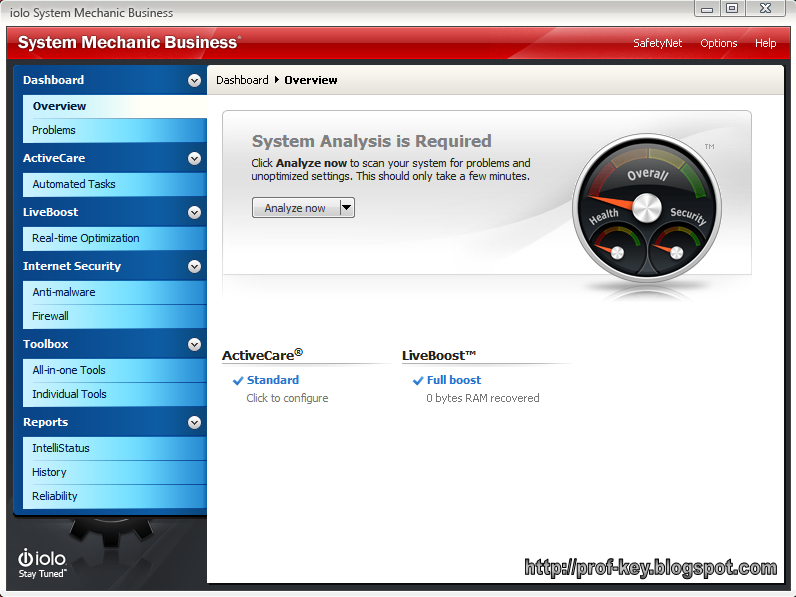Select Overview in the sidebar
The image size is (796, 597).
[115, 106]
